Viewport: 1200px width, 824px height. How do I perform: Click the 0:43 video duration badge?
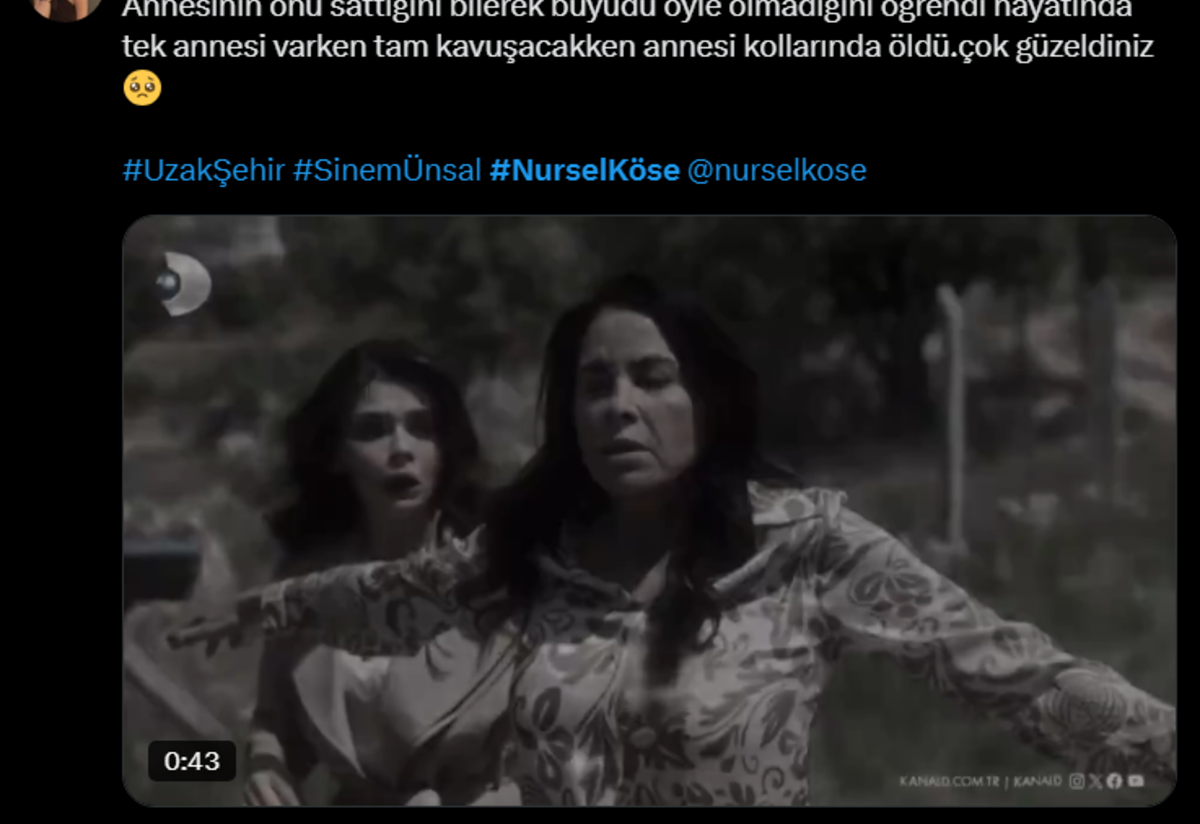pos(192,761)
